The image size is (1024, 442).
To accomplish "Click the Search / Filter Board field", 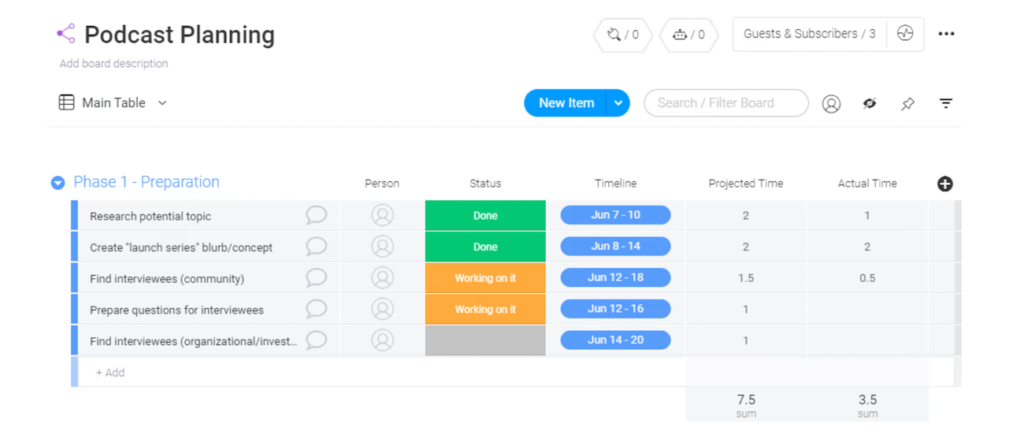I will 726,103.
